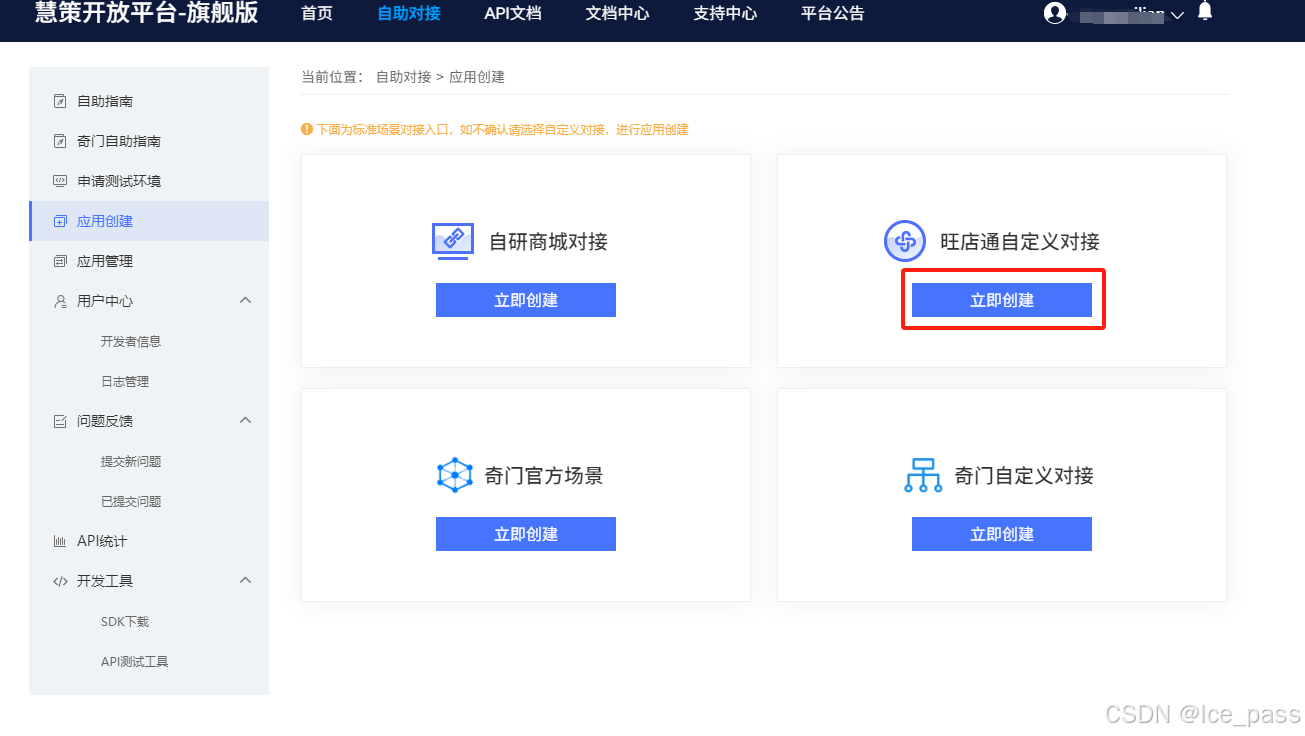Click the 旺店通自定义对接 card title
This screenshot has height=736, width=1305.
1020,241
